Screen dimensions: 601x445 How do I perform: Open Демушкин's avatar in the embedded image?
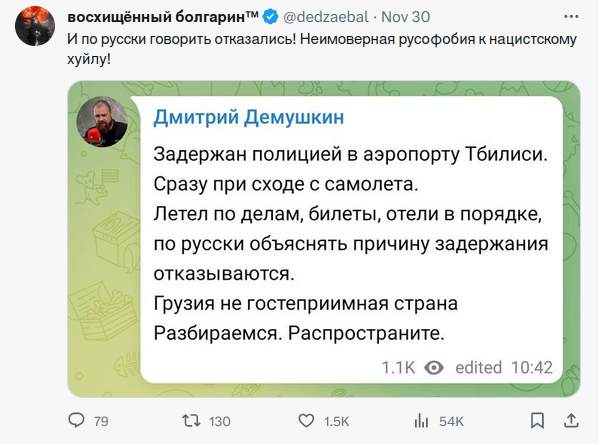(102, 122)
